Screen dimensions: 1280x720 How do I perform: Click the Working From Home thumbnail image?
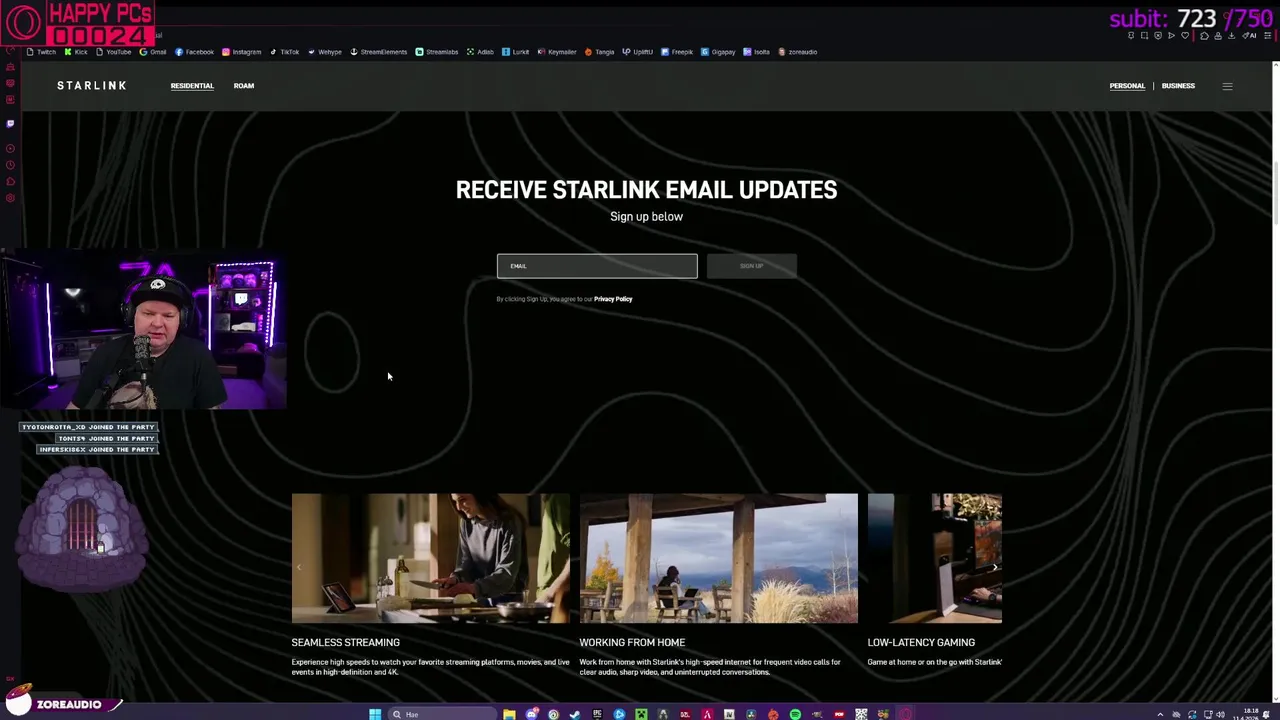pos(719,558)
